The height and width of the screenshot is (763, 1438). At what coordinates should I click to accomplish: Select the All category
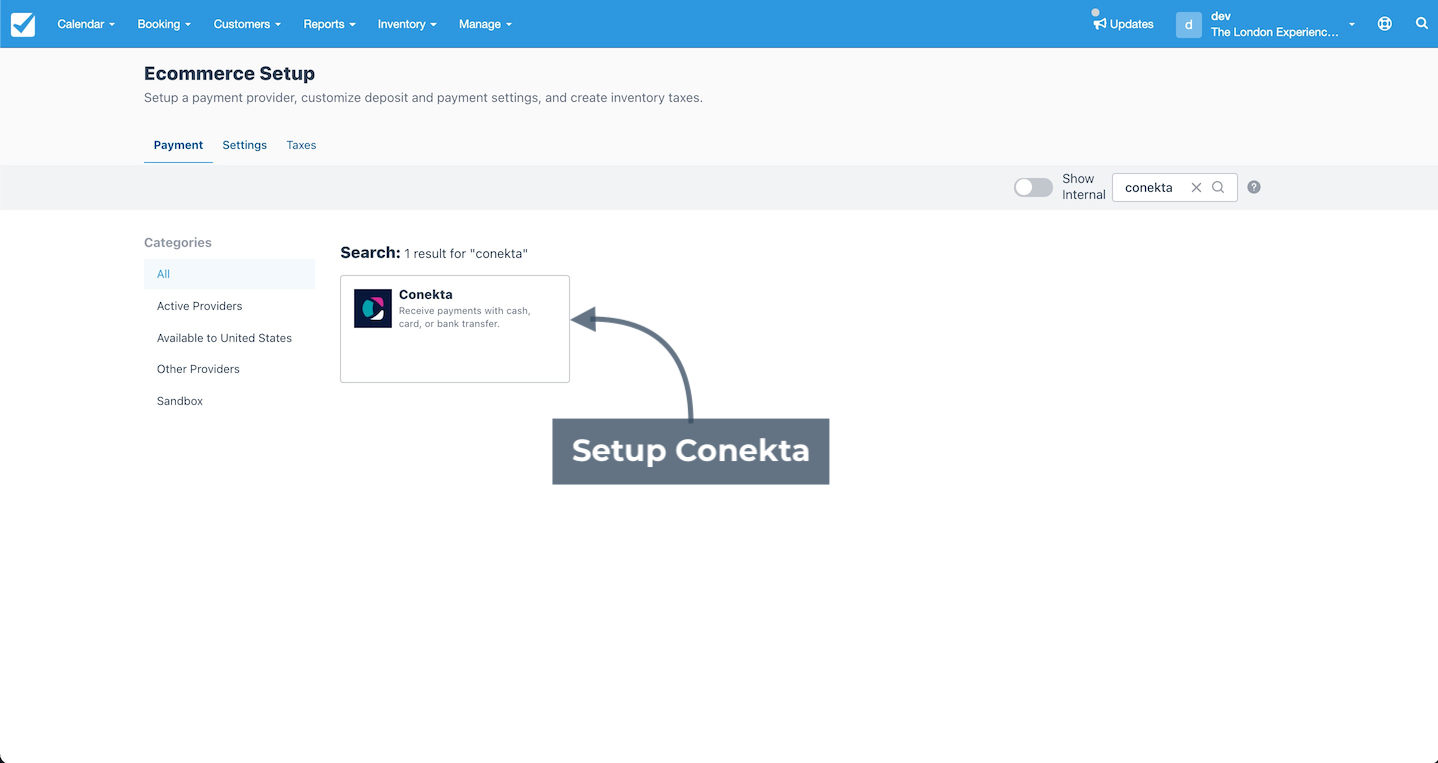(229, 274)
